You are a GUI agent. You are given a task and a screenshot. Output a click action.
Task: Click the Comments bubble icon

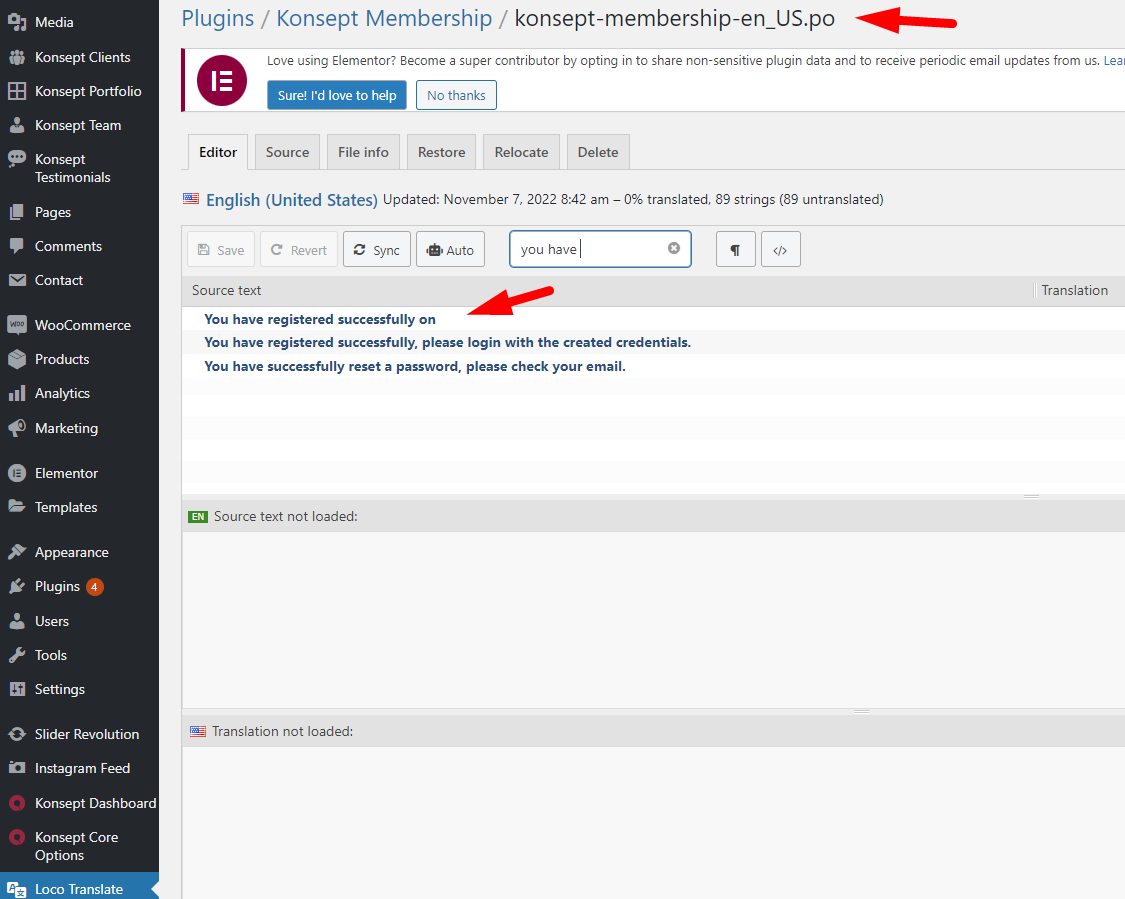tap(17, 246)
